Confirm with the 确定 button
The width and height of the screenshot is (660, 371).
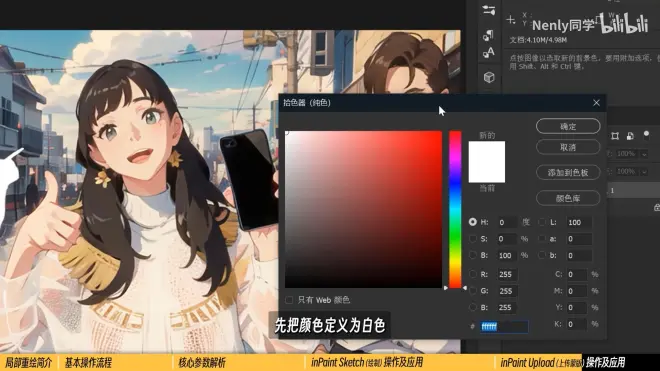tap(568, 126)
